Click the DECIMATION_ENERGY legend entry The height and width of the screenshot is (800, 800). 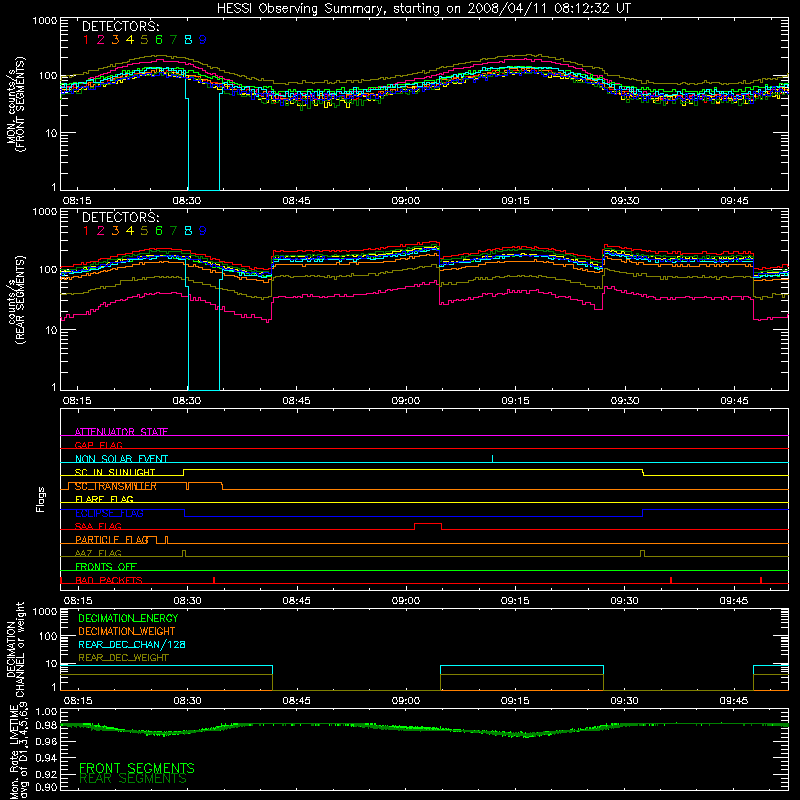128,618
